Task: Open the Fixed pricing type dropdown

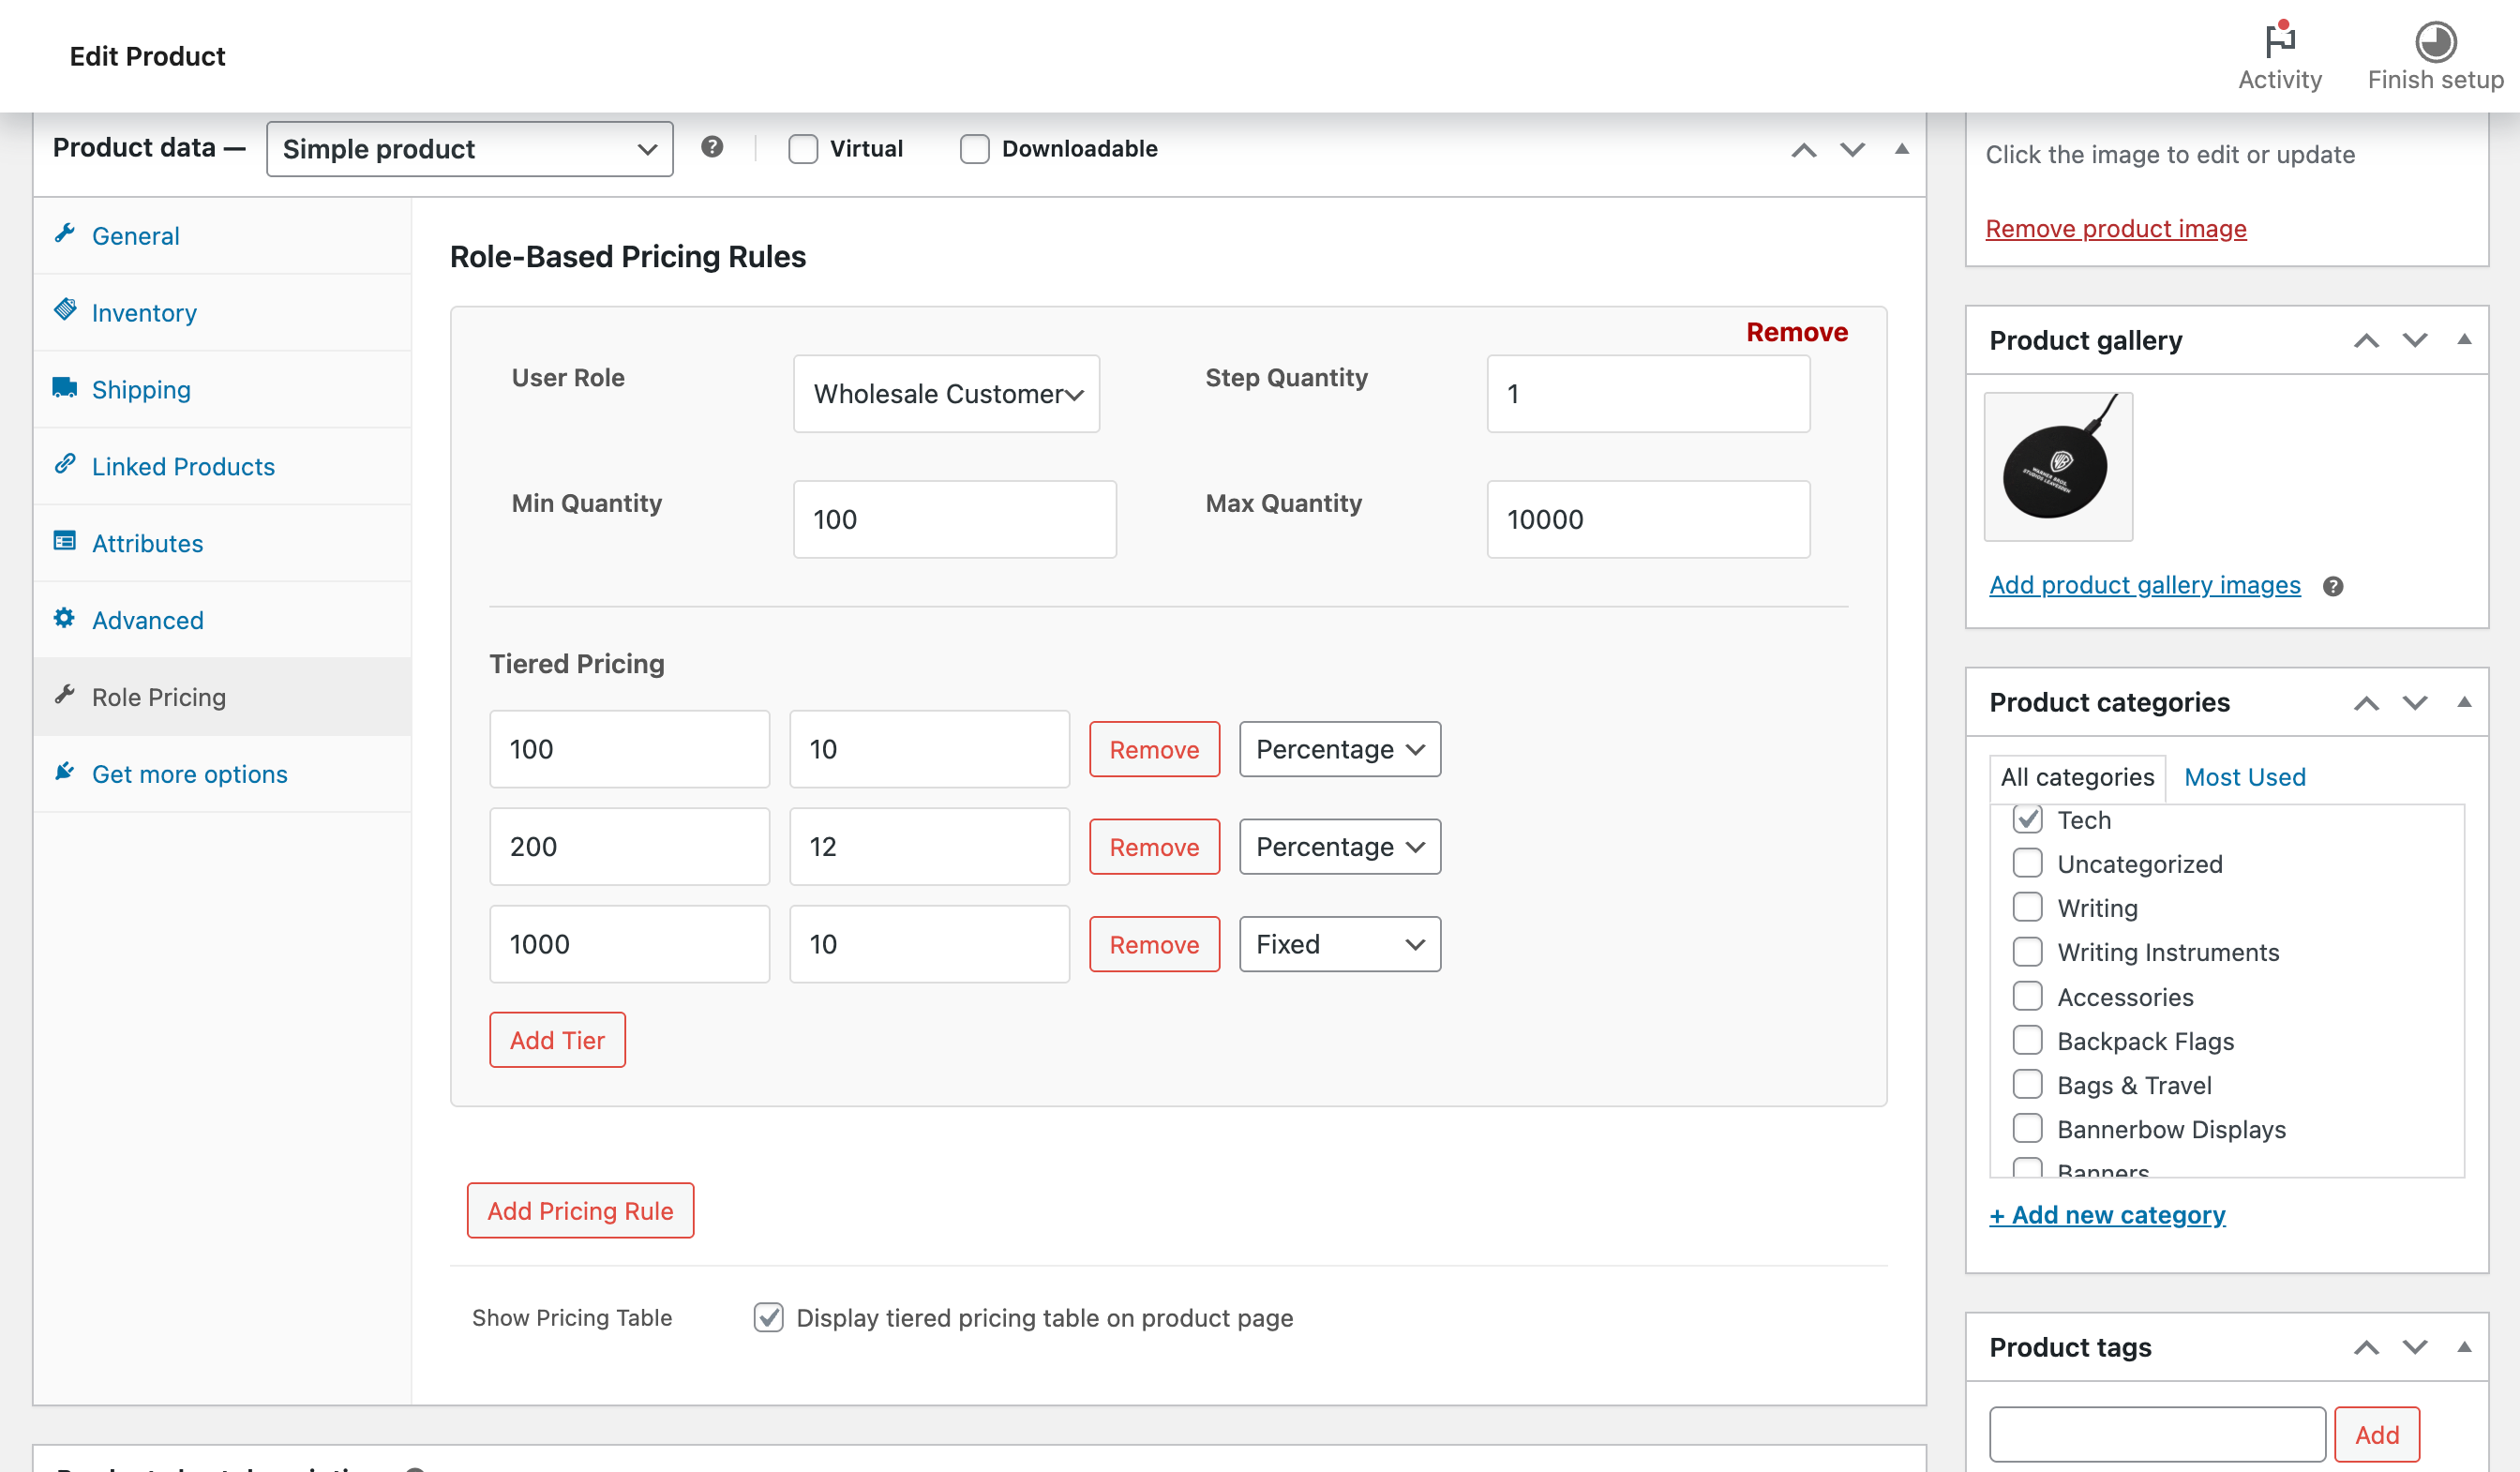Action: coord(1339,943)
